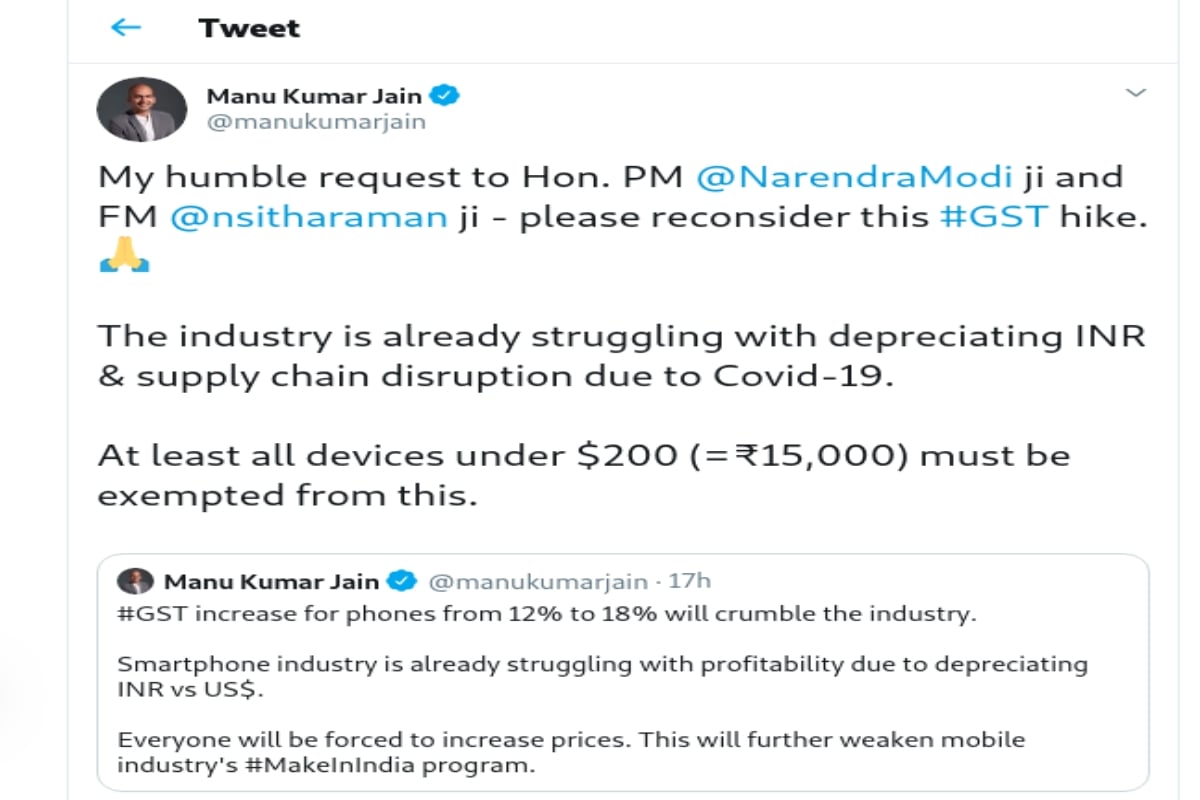This screenshot has height=800, width=1200.
Task: Open the @nsitharaman mention
Action: (309, 217)
